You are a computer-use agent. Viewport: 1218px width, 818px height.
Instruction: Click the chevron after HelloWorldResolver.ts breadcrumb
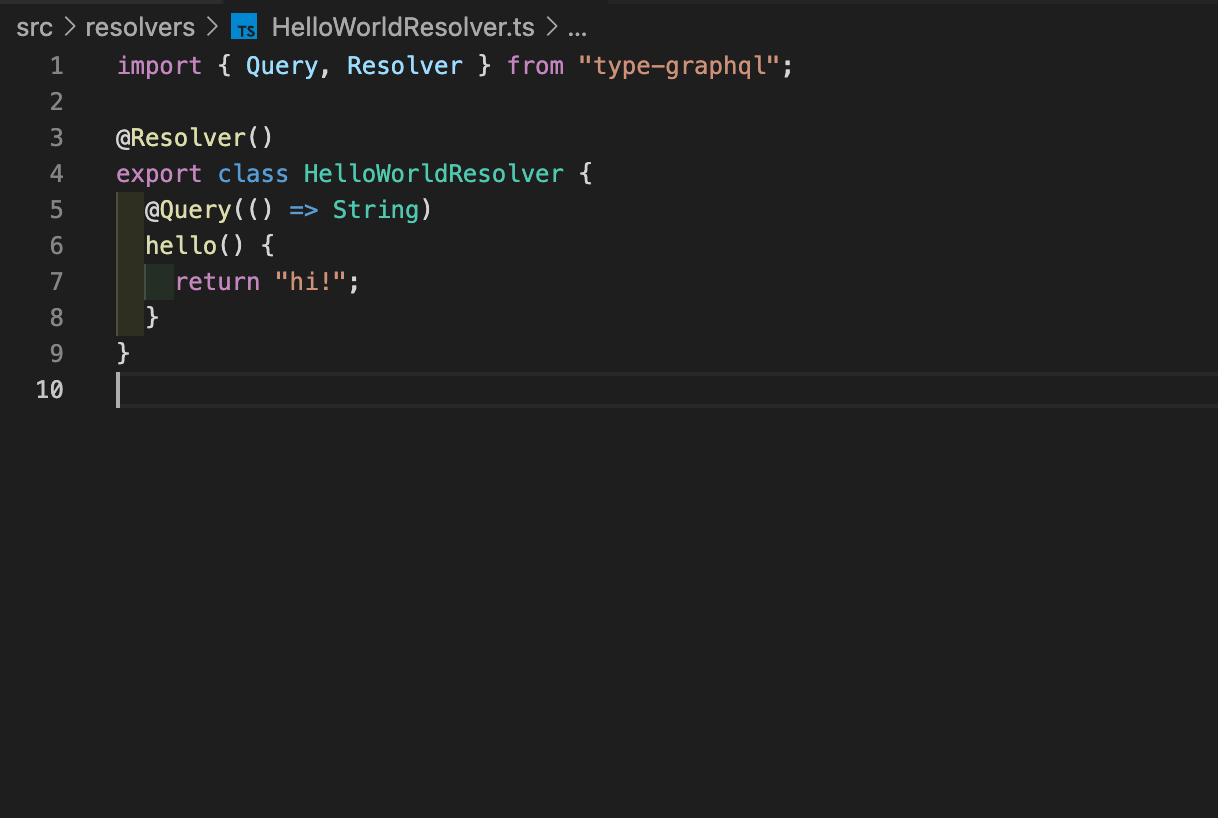point(550,27)
